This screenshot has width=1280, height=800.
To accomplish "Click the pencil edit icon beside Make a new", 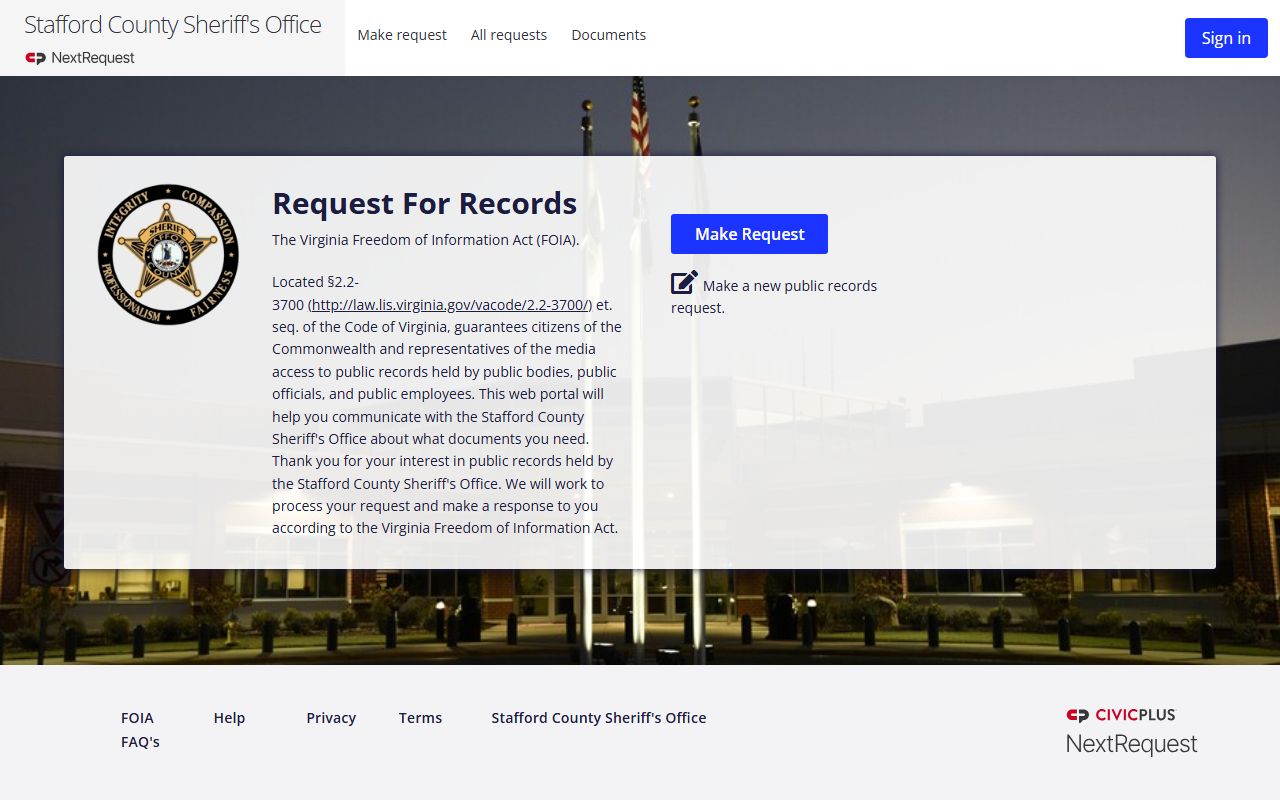I will (684, 283).
